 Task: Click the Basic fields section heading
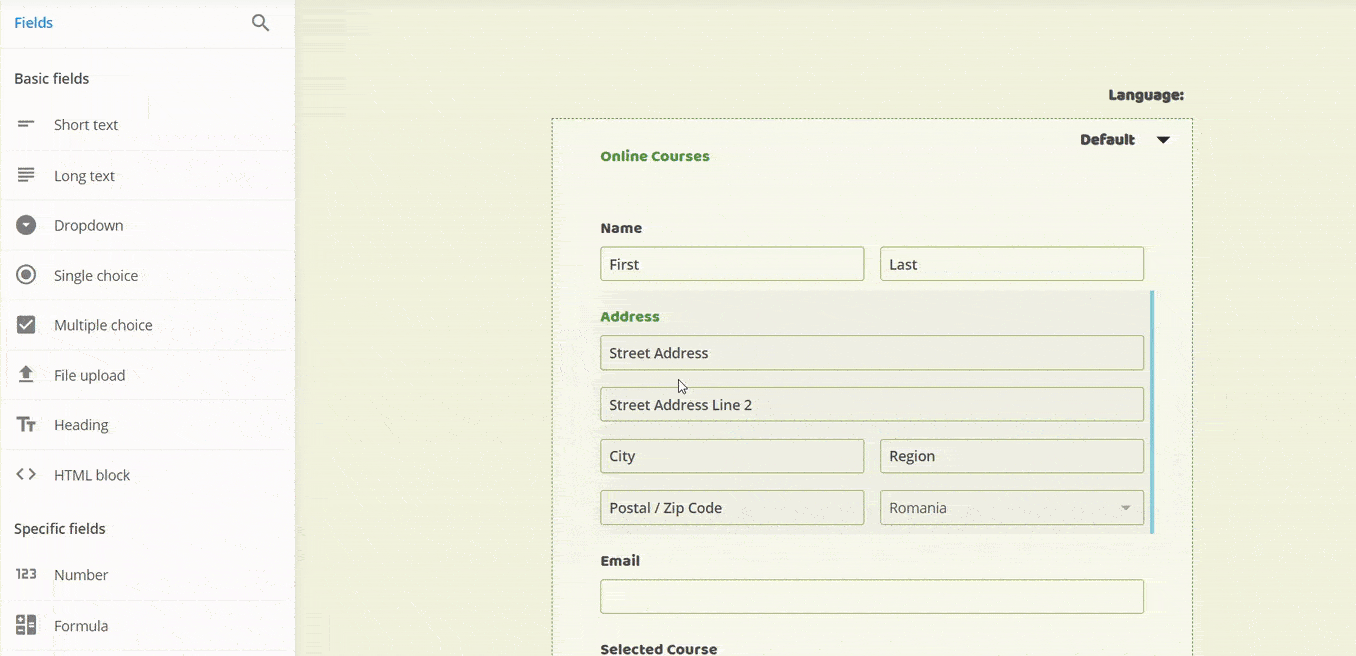(x=52, y=78)
